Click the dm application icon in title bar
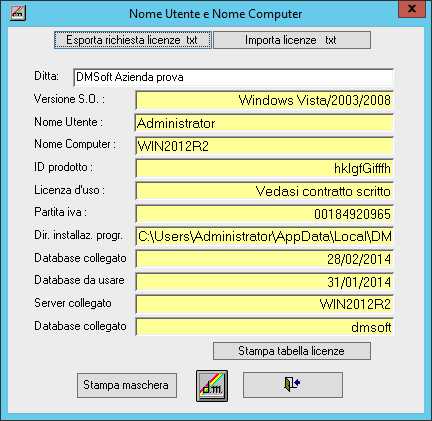 [x=17, y=13]
